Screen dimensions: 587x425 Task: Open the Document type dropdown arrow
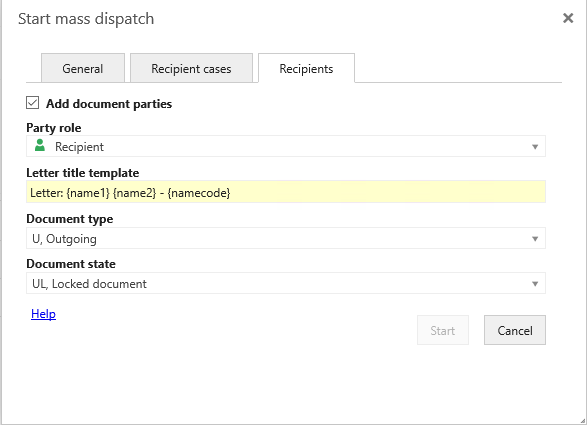tap(535, 239)
